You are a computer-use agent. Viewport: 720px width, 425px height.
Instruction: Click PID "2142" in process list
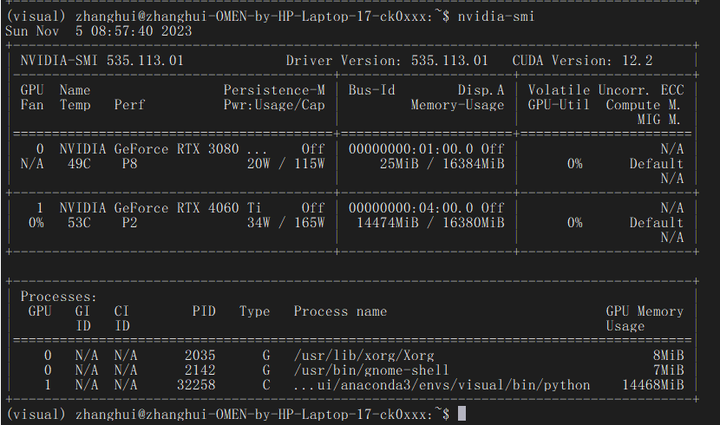(x=200, y=370)
